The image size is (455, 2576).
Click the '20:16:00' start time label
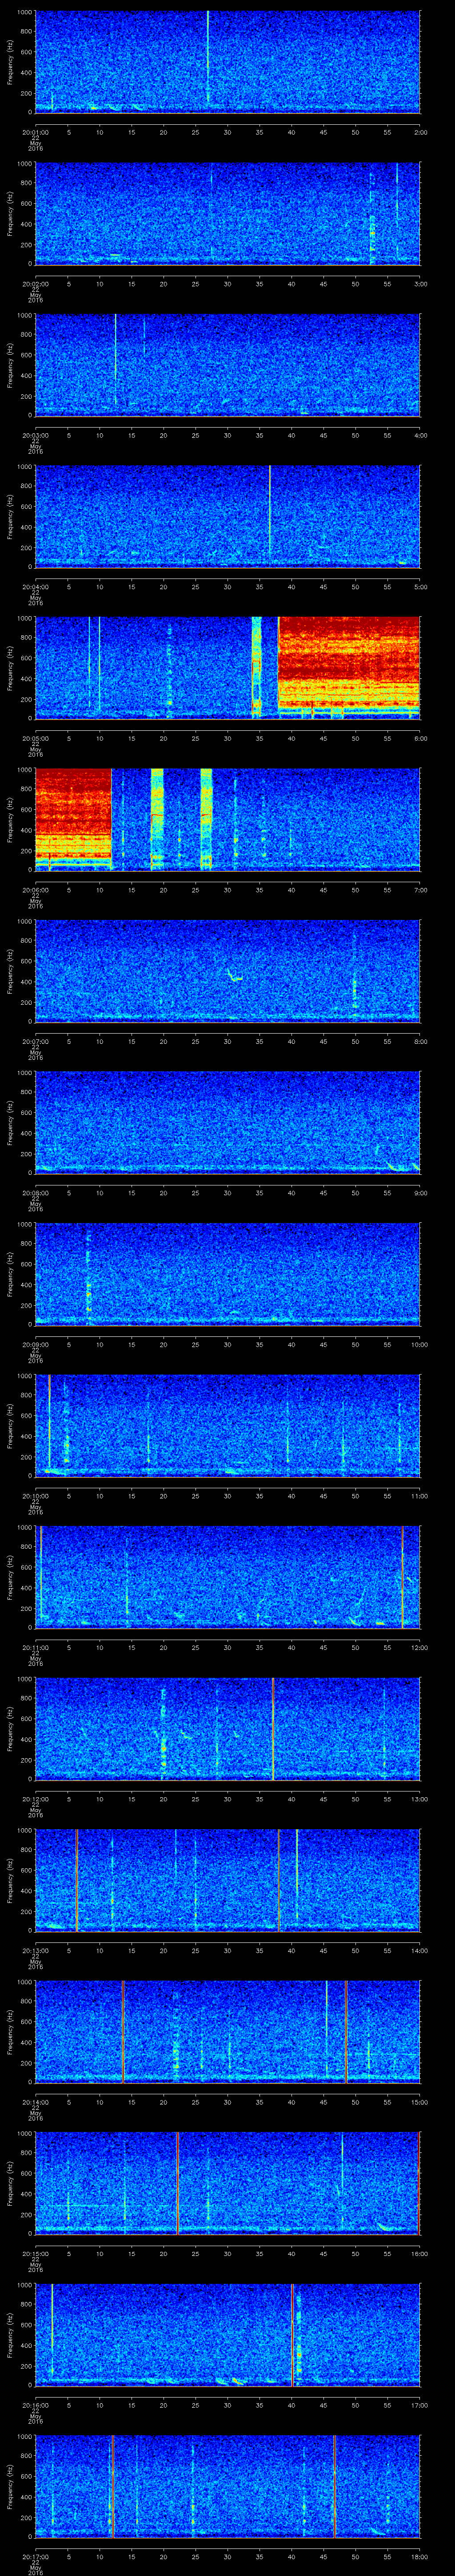tap(35, 2404)
